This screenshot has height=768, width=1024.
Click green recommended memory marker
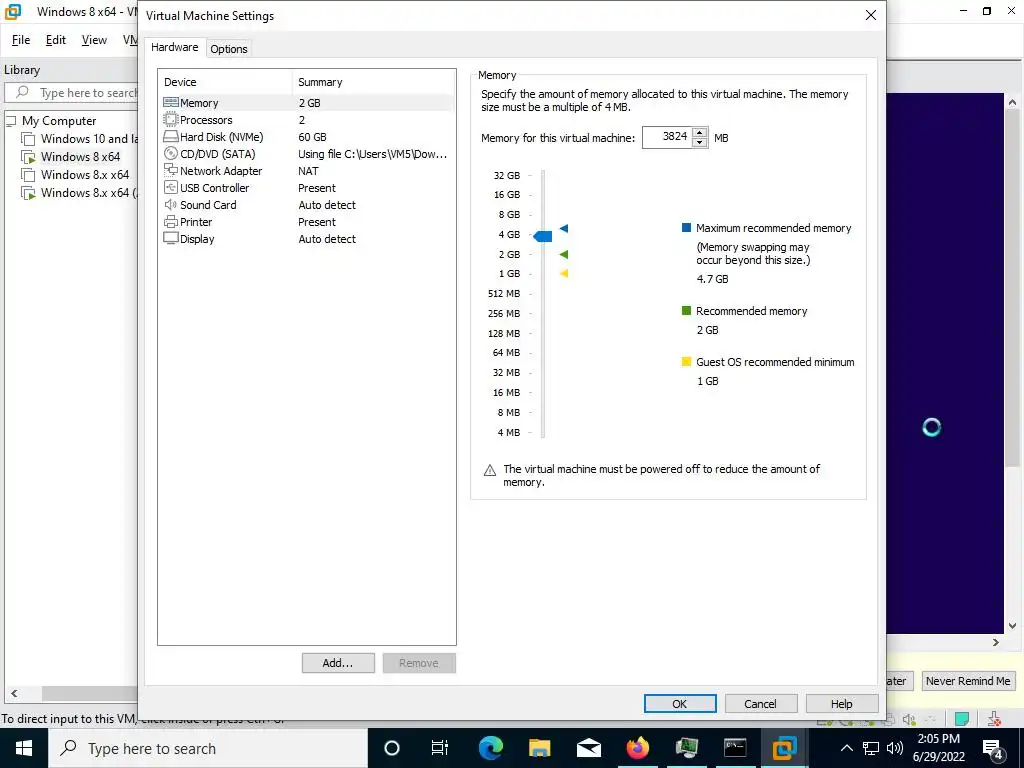click(x=564, y=254)
